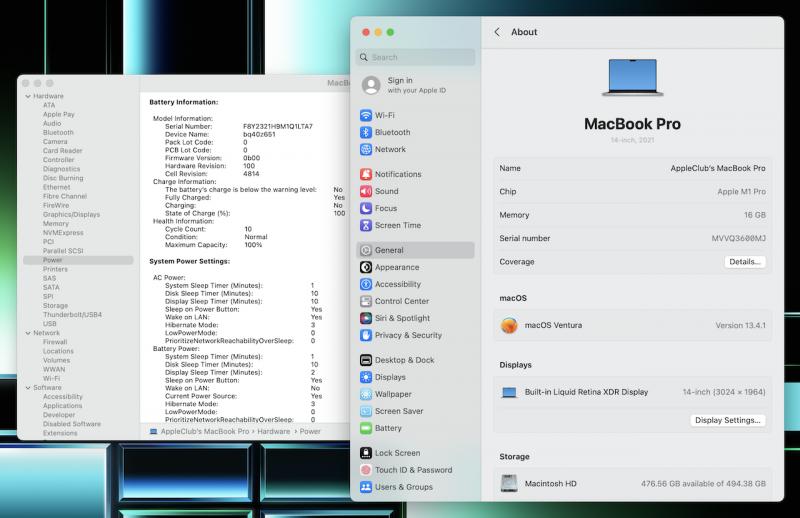Viewport: 800px width, 518px height.
Task: Open Screen Time hourglass icon
Action: pos(366,225)
